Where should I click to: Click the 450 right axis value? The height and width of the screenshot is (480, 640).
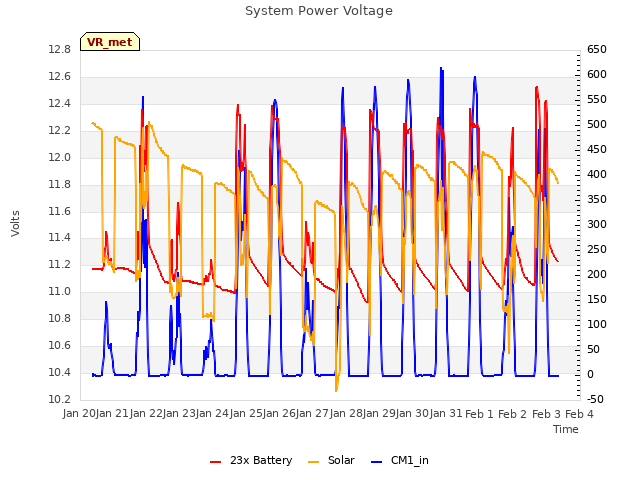pos(597,150)
